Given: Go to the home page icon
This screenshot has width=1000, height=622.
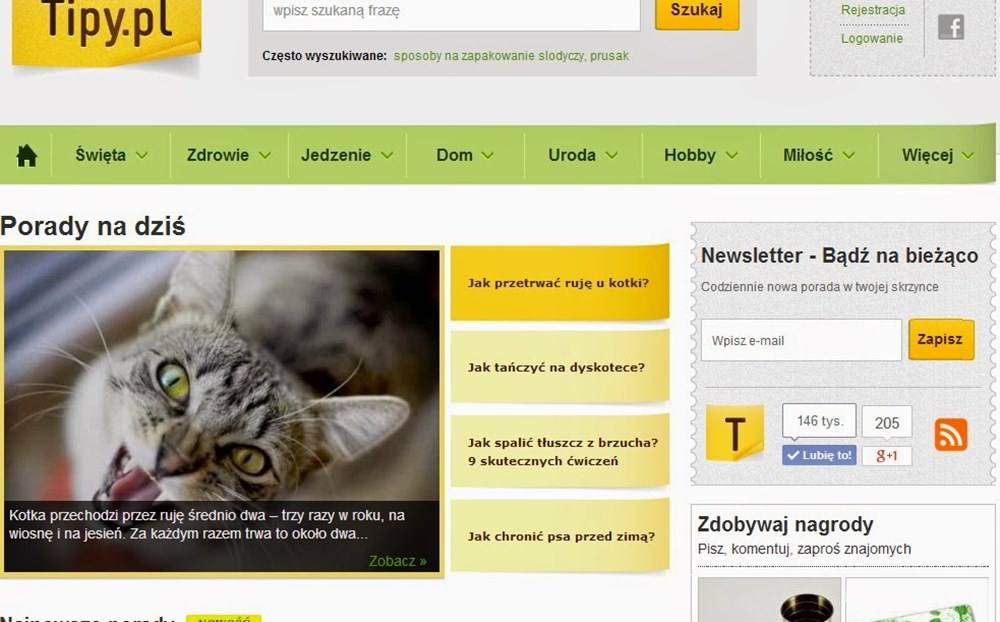Looking at the screenshot, I should [27, 155].
